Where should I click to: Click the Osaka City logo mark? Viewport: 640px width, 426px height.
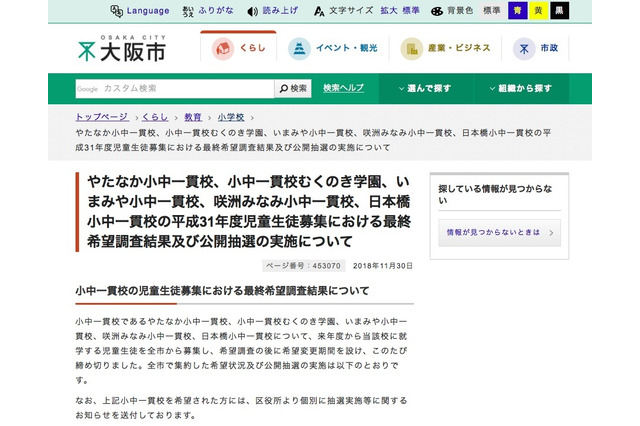87,51
